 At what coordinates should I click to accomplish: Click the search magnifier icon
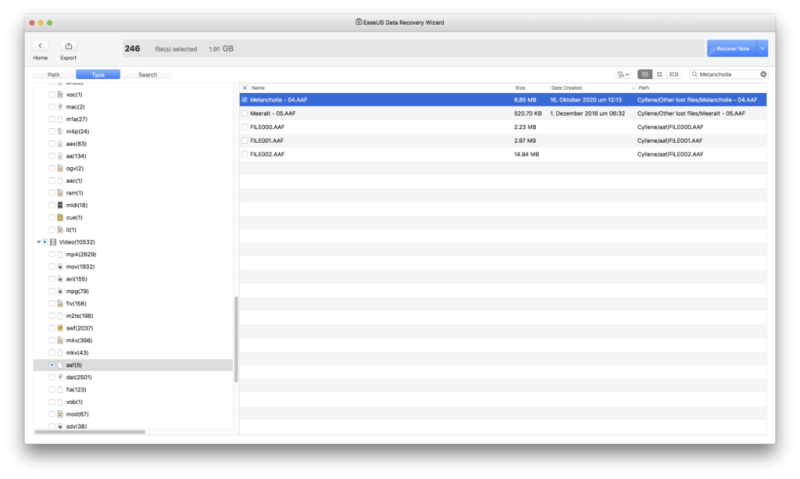694,74
